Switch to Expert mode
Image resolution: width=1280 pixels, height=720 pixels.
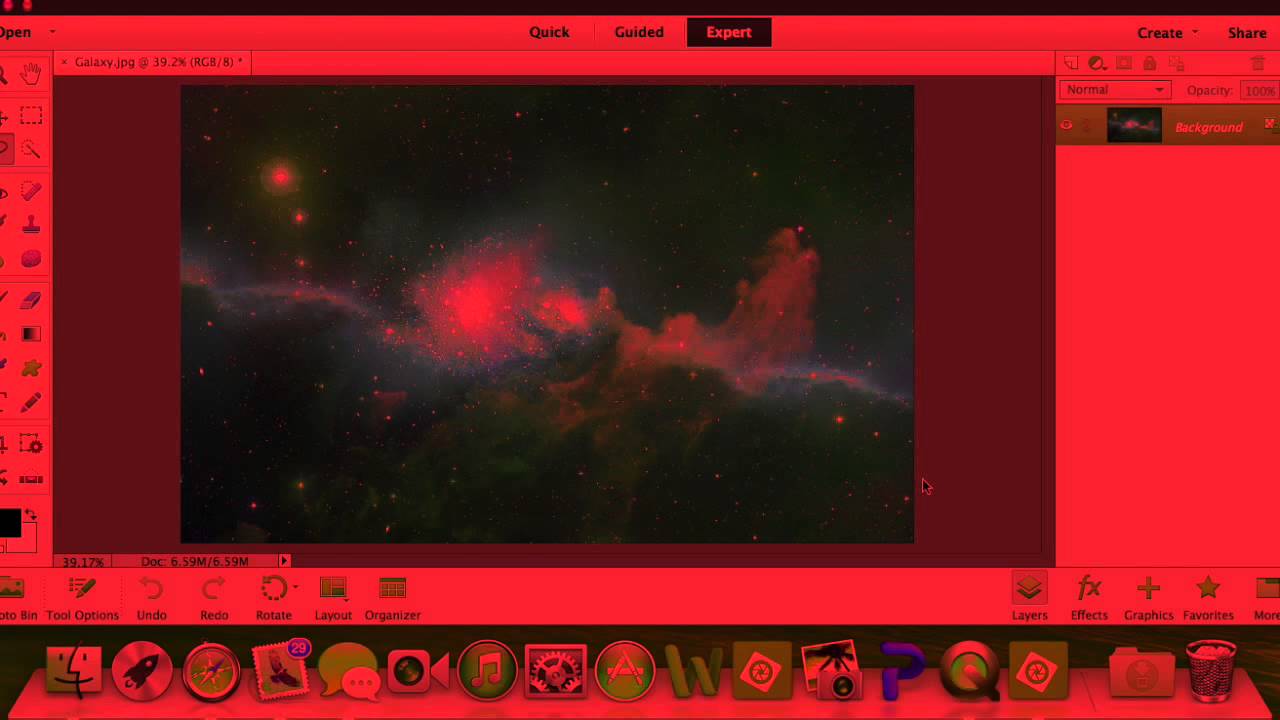(729, 32)
